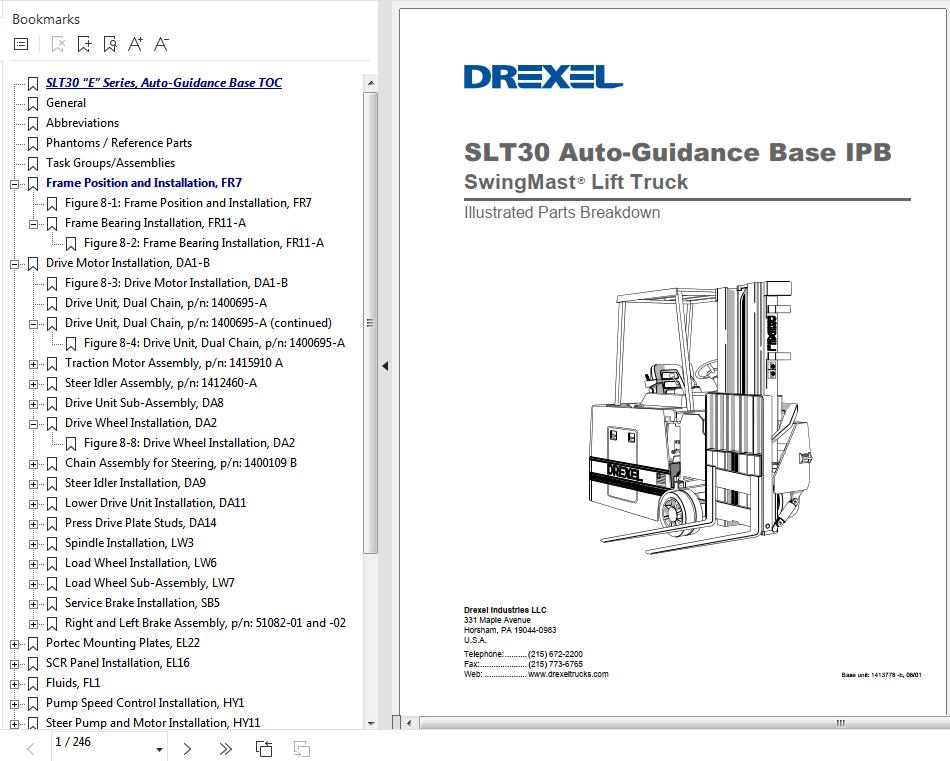This screenshot has width=950, height=761.
Task: Click the next view icon in page navigation
Action: (302, 749)
